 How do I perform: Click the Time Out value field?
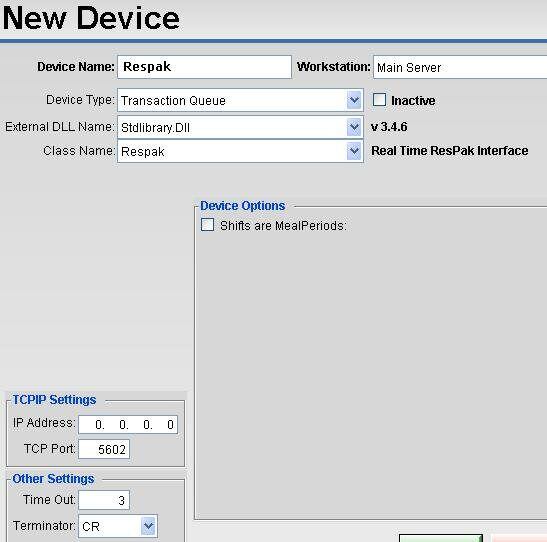pyautogui.click(x=104, y=500)
